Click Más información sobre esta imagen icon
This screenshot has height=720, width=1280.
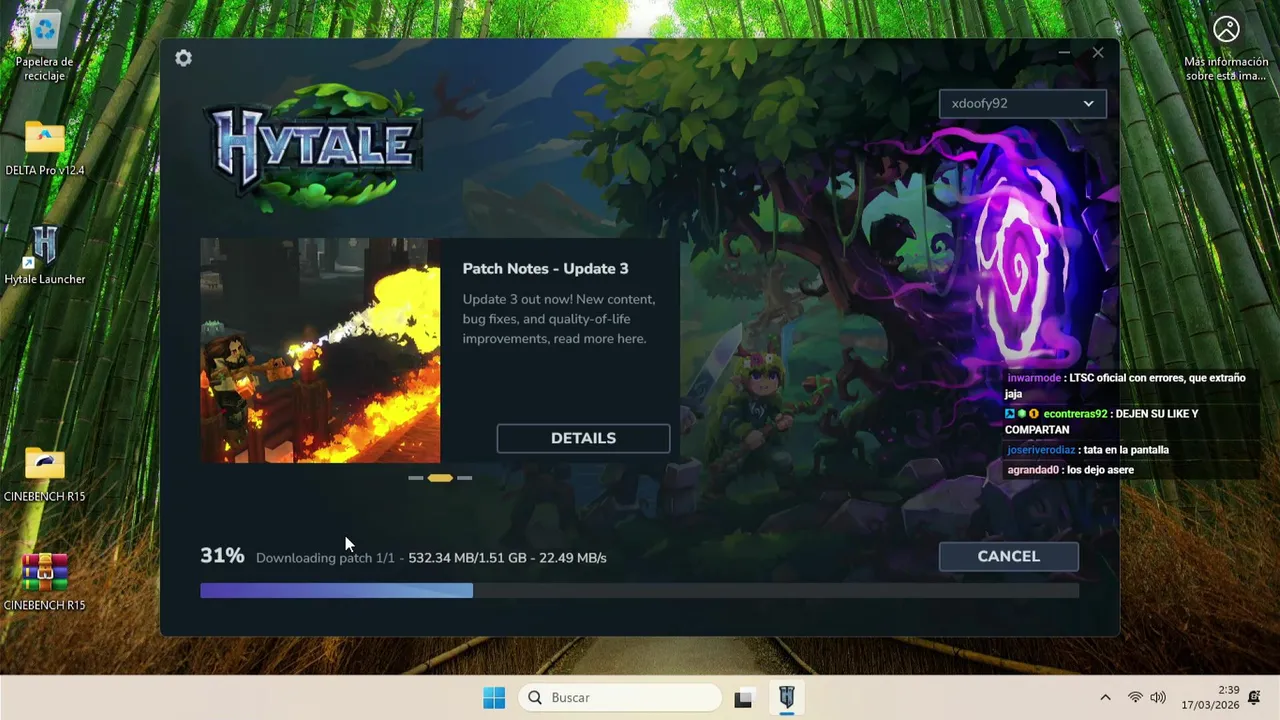[1226, 47]
